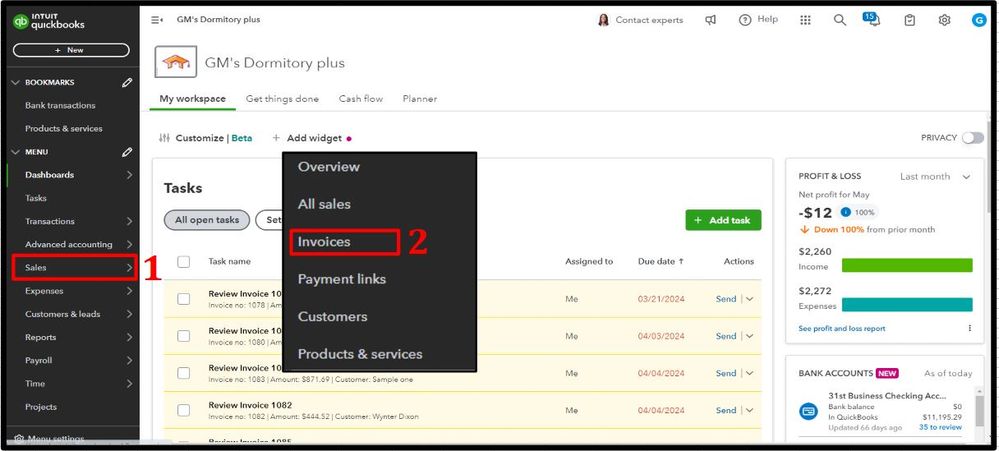Expand the Advanced accounting submenu arrow
Viewport: 999px width, 451px height.
129,245
